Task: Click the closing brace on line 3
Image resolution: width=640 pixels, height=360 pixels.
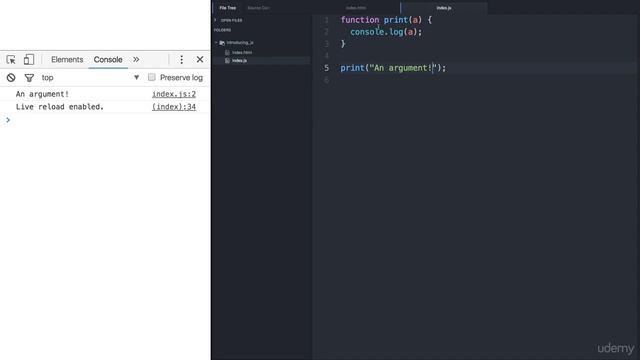Action: 343,44
